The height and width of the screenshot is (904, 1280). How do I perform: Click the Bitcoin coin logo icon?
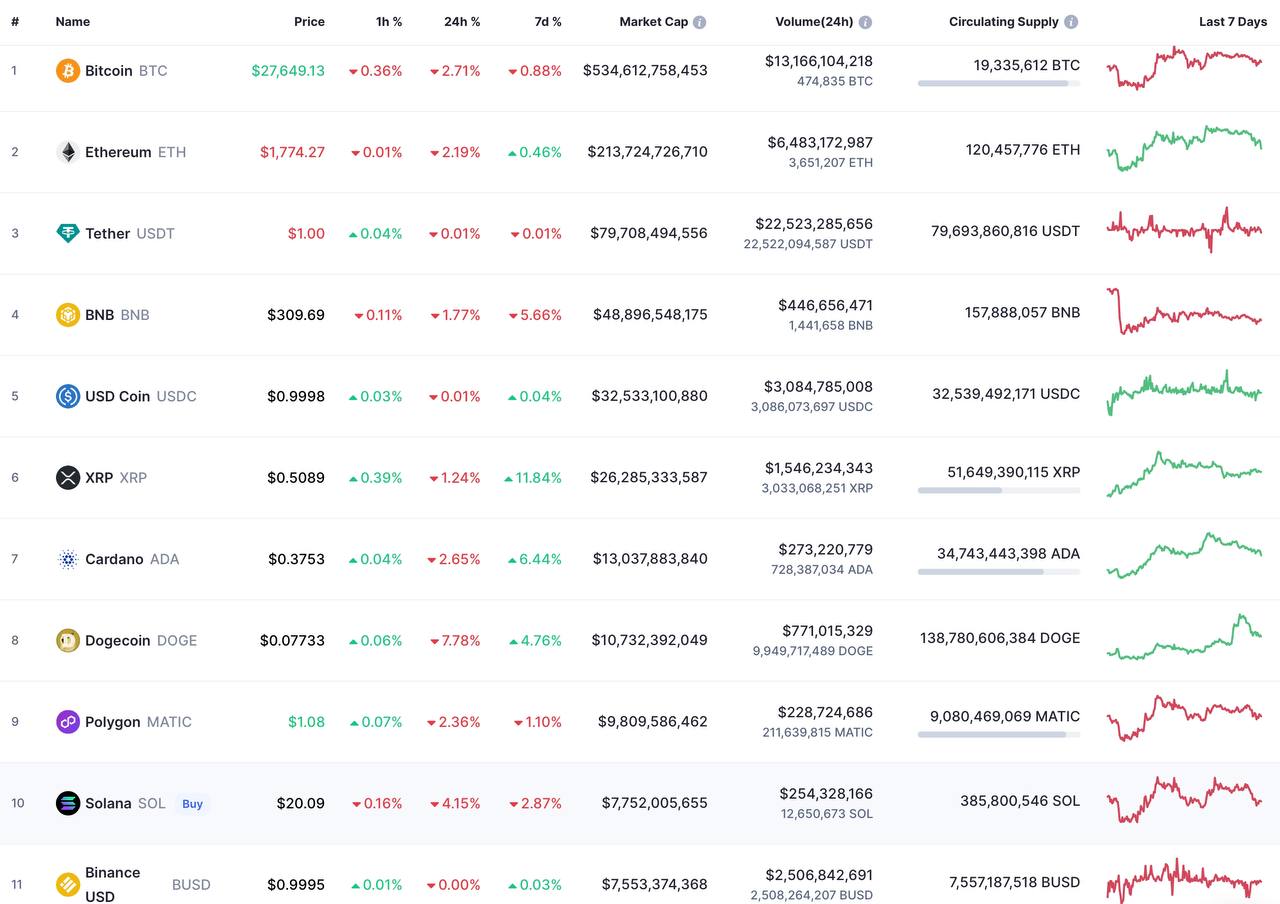coord(67,71)
